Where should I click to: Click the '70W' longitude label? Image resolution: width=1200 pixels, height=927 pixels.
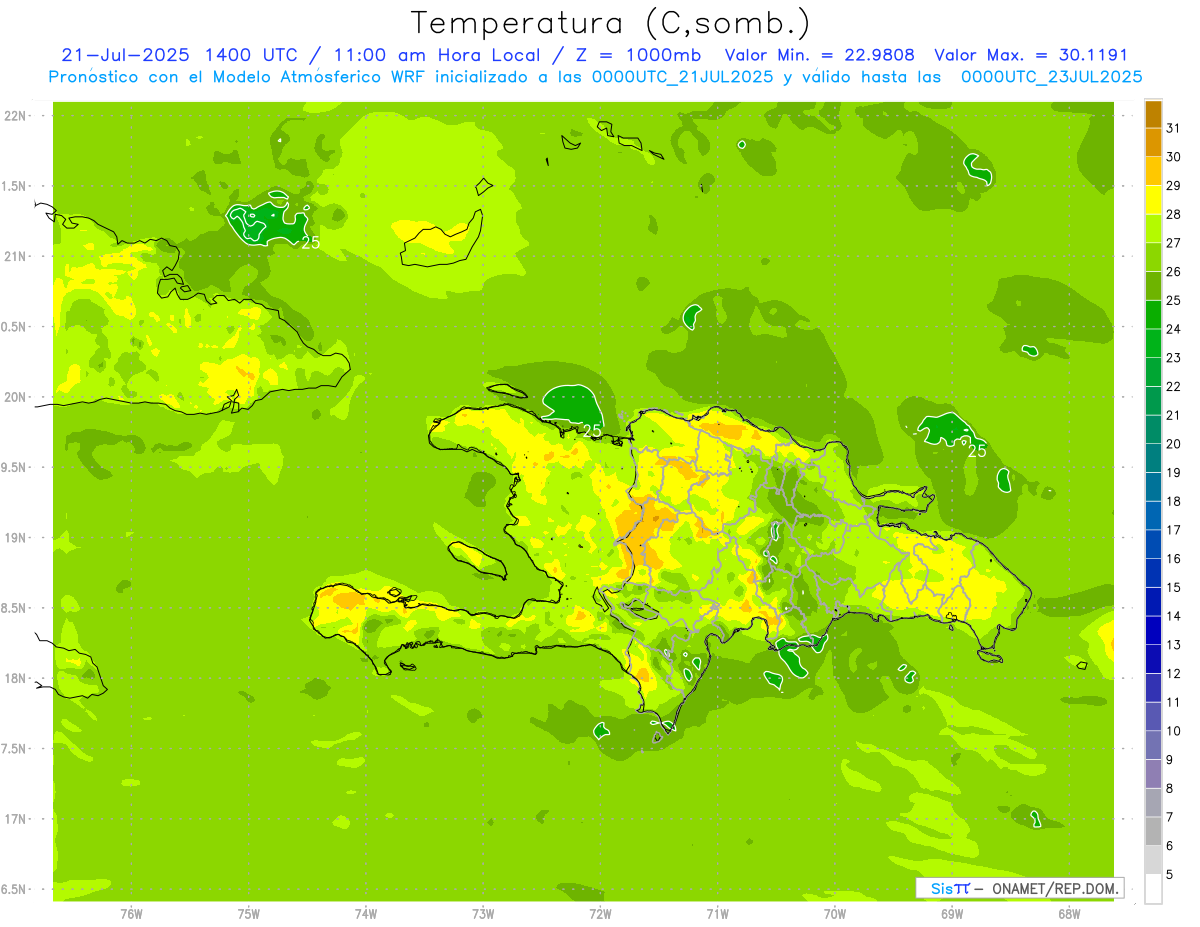pyautogui.click(x=835, y=914)
